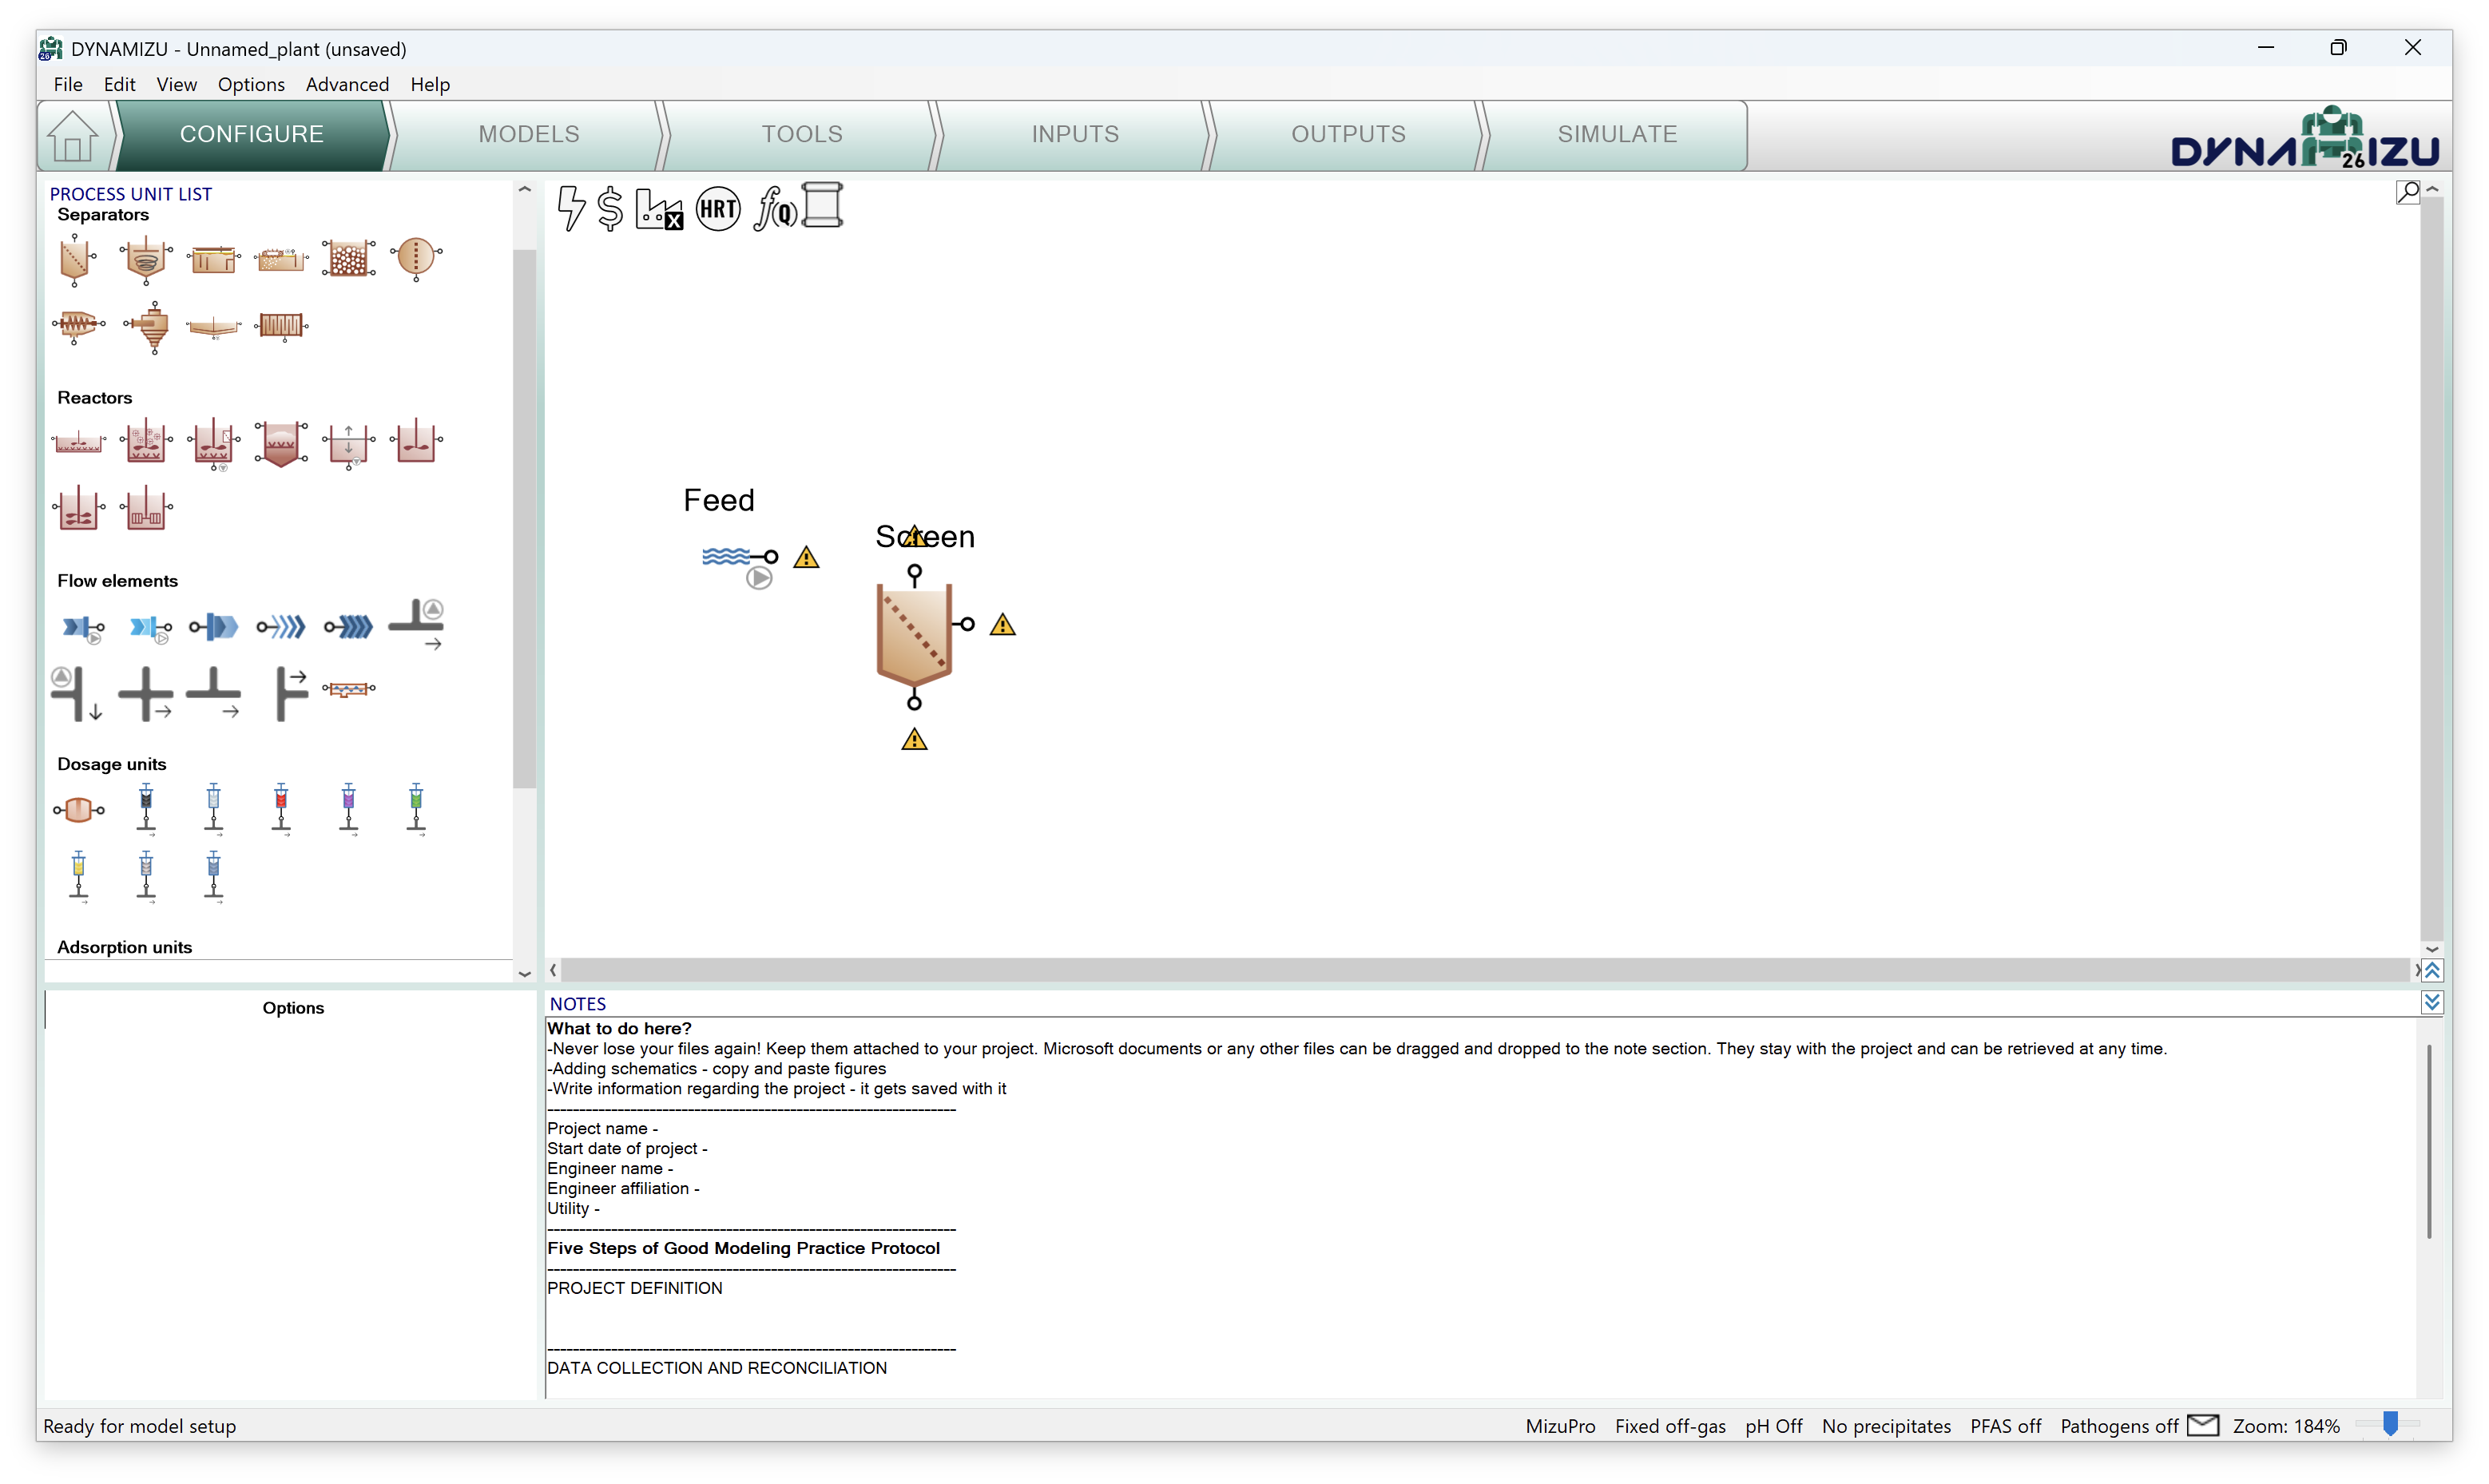Expand canvas with double-up chevron
Screen dimensions: 2489x1484
pyautogui.click(x=2432, y=970)
